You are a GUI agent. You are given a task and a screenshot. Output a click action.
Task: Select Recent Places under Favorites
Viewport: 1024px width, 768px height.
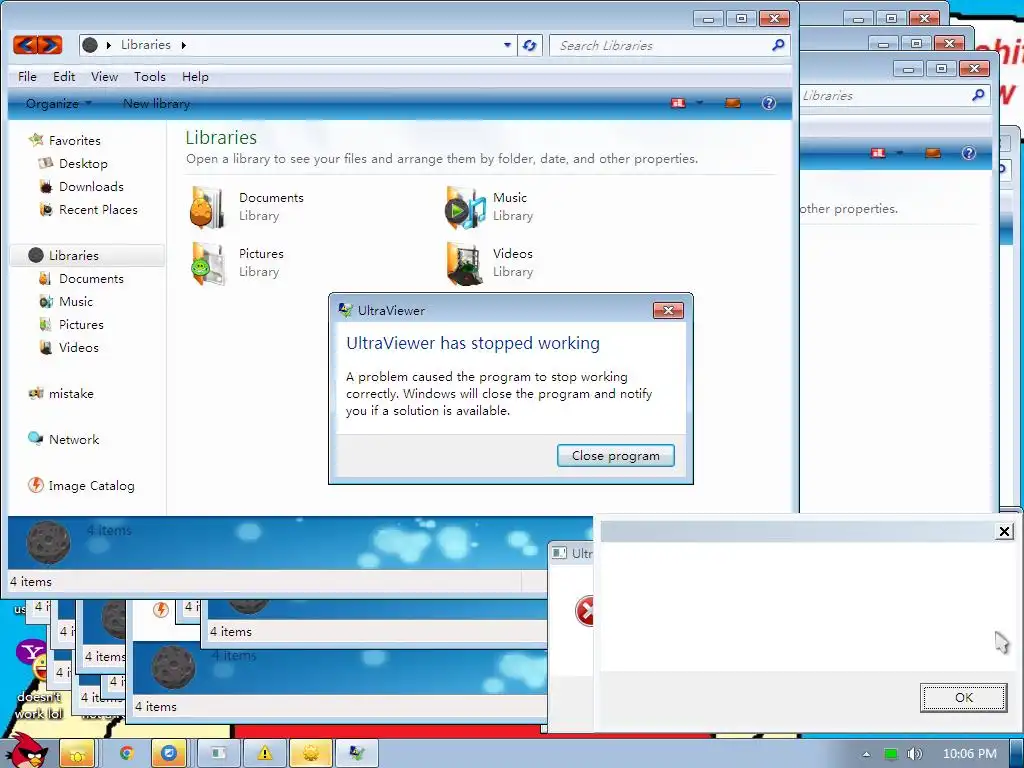(98, 210)
